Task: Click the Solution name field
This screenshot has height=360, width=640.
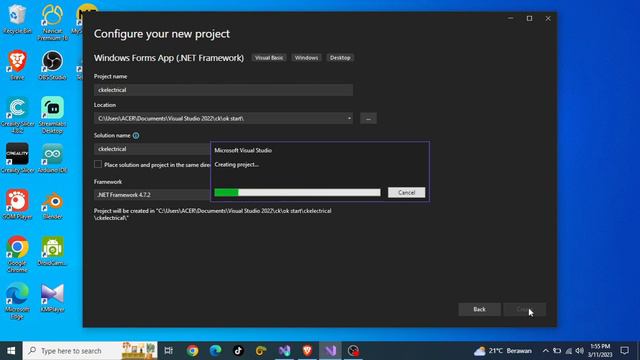Action: coord(152,149)
